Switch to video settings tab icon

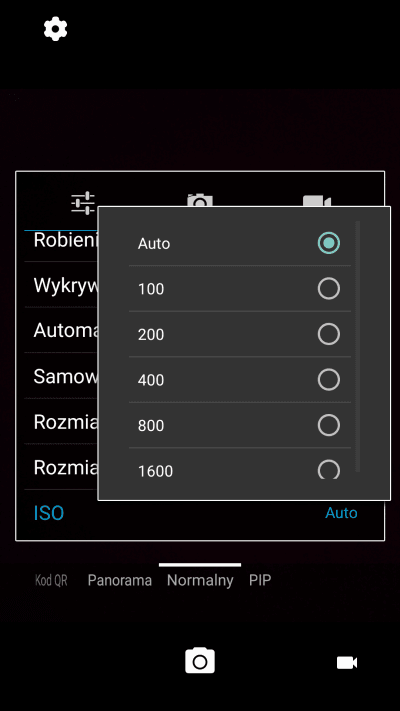click(x=317, y=201)
